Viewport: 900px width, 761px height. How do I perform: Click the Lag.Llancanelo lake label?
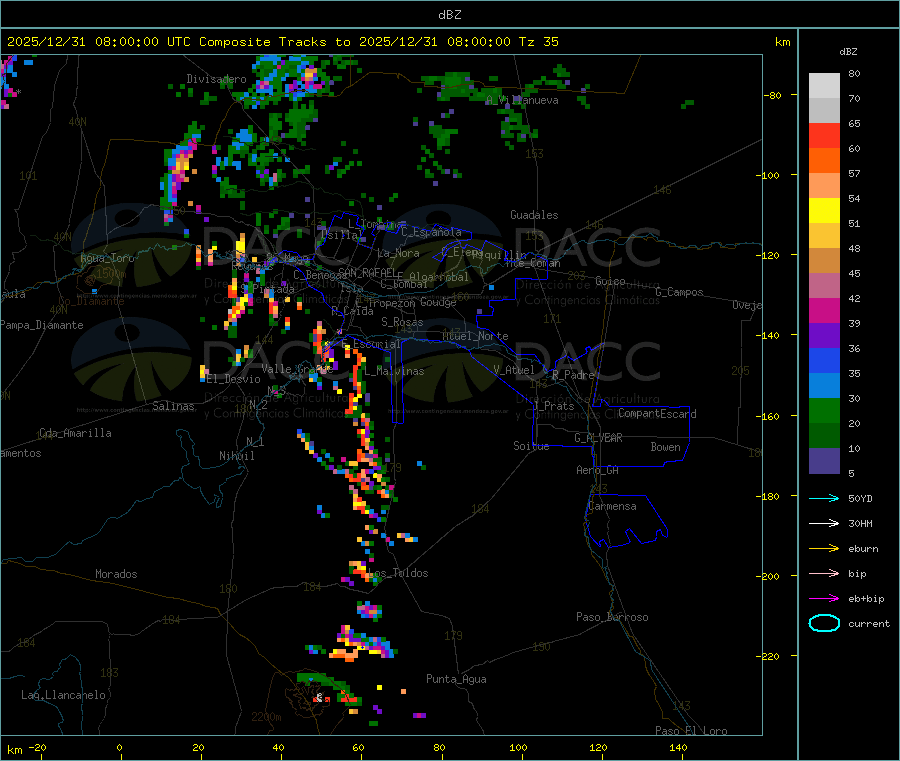[63, 695]
